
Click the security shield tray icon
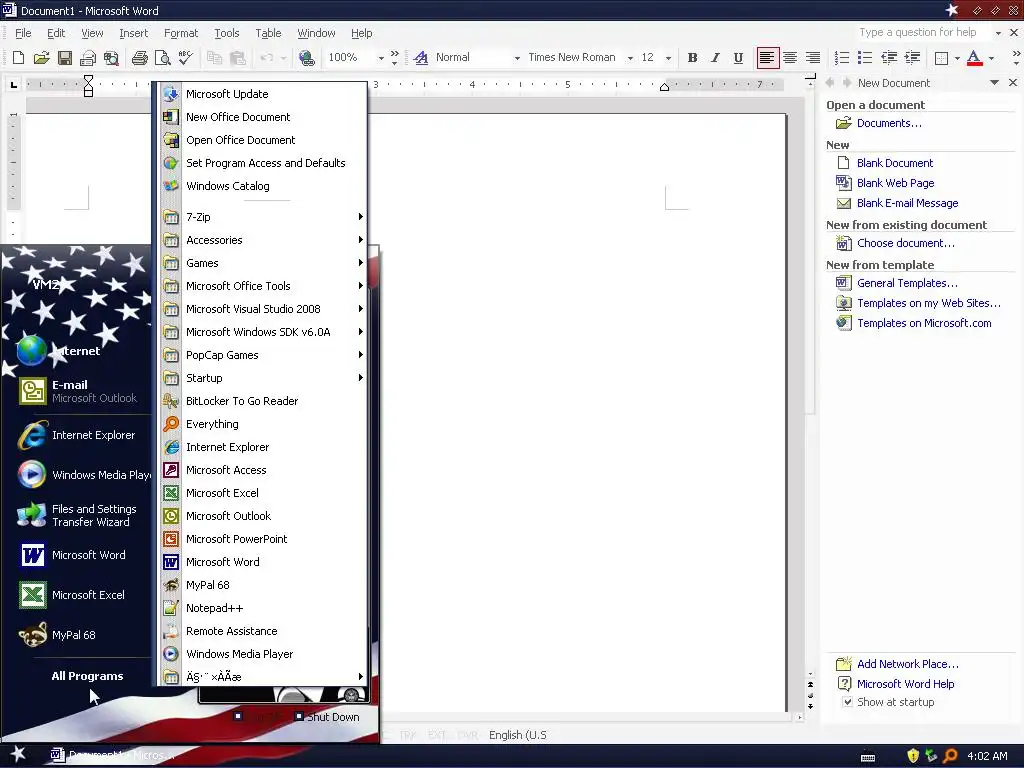(913, 756)
